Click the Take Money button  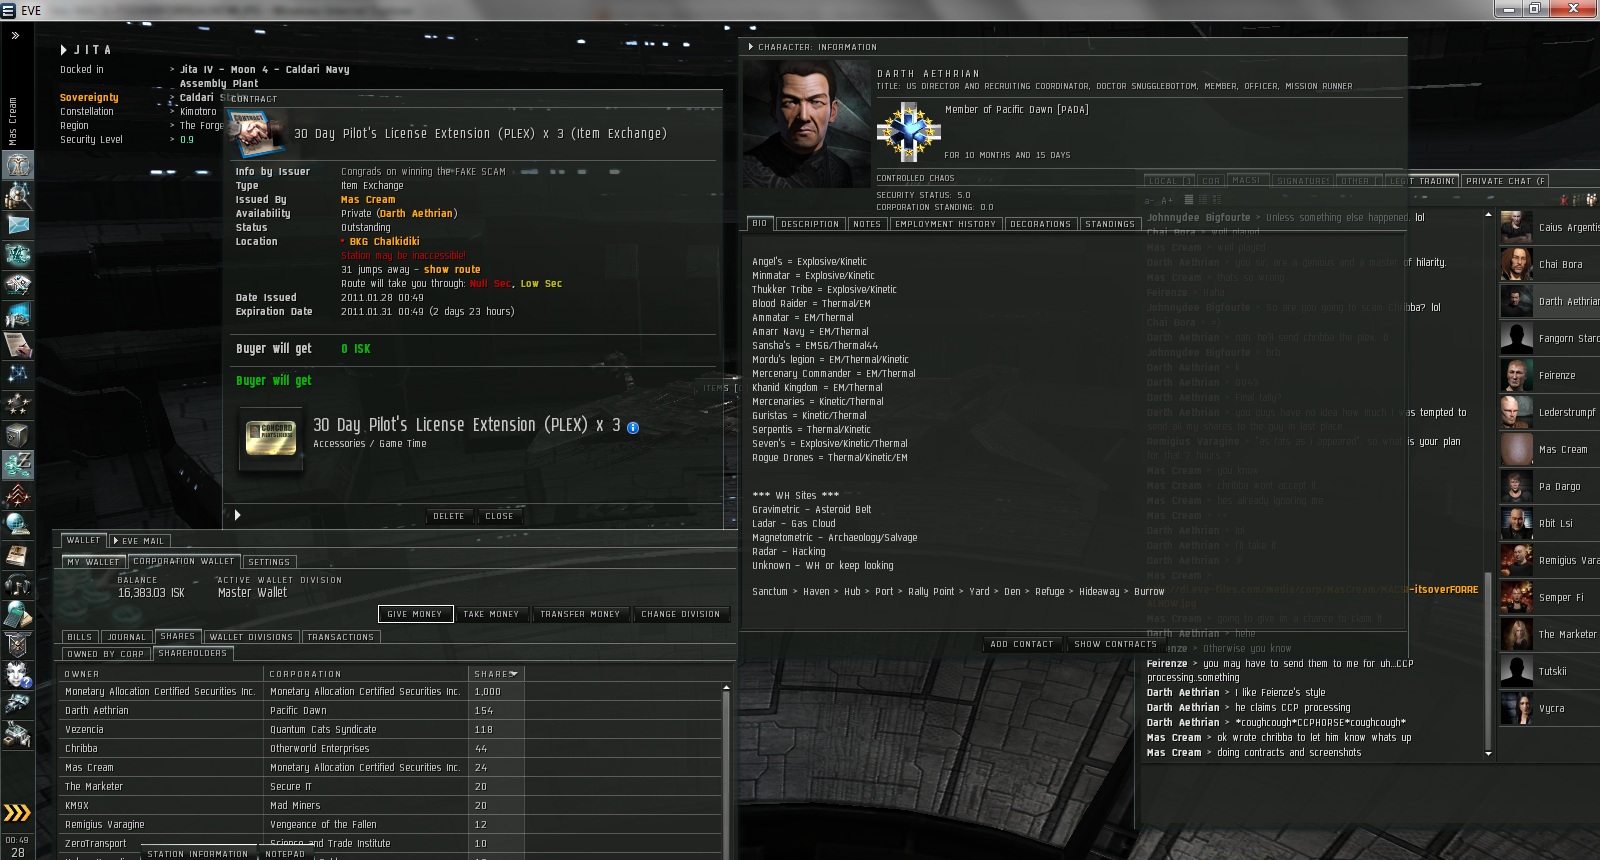pos(491,614)
